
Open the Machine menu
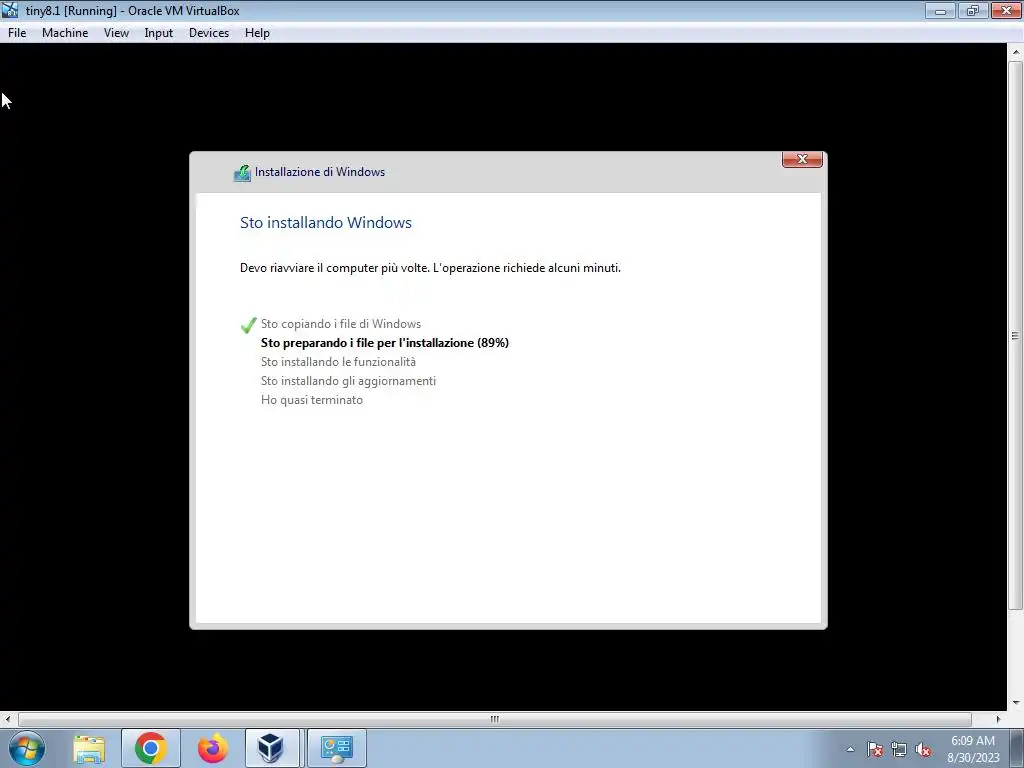coord(65,33)
